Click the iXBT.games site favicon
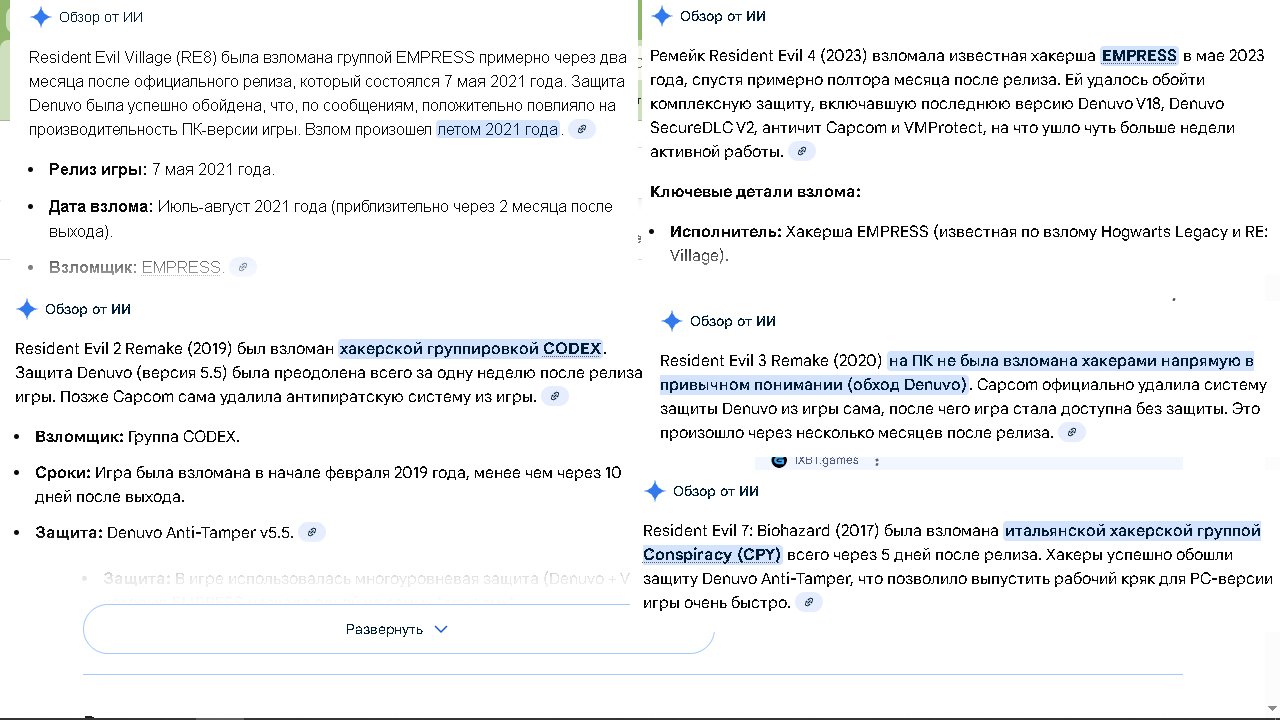 point(779,461)
